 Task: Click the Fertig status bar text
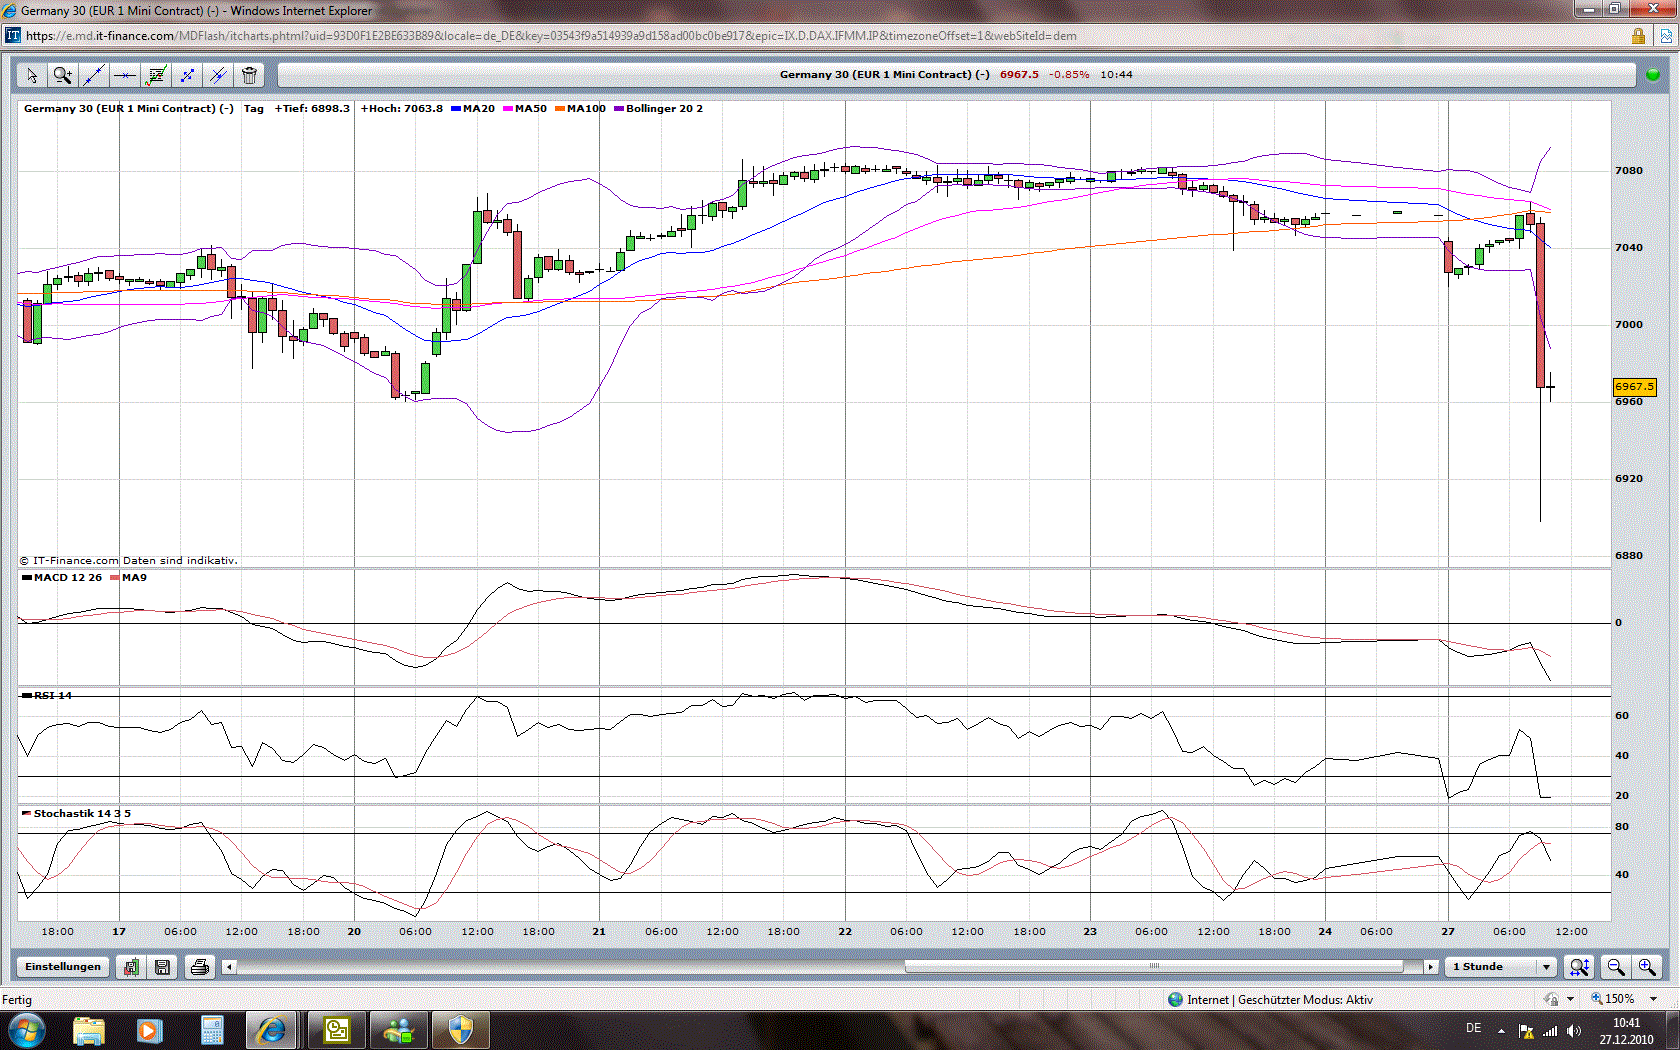point(17,1000)
